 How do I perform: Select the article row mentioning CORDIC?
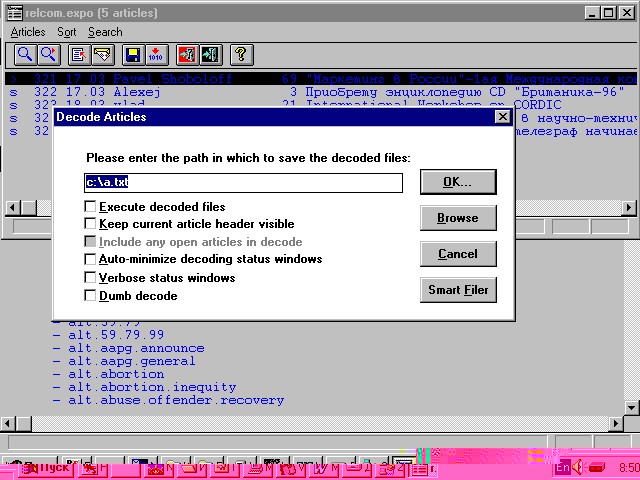click(x=321, y=104)
